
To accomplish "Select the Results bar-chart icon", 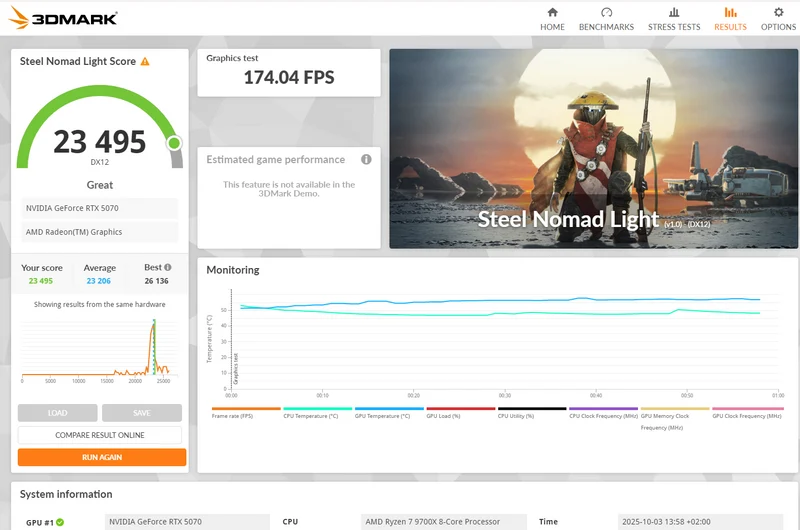I will (x=730, y=12).
